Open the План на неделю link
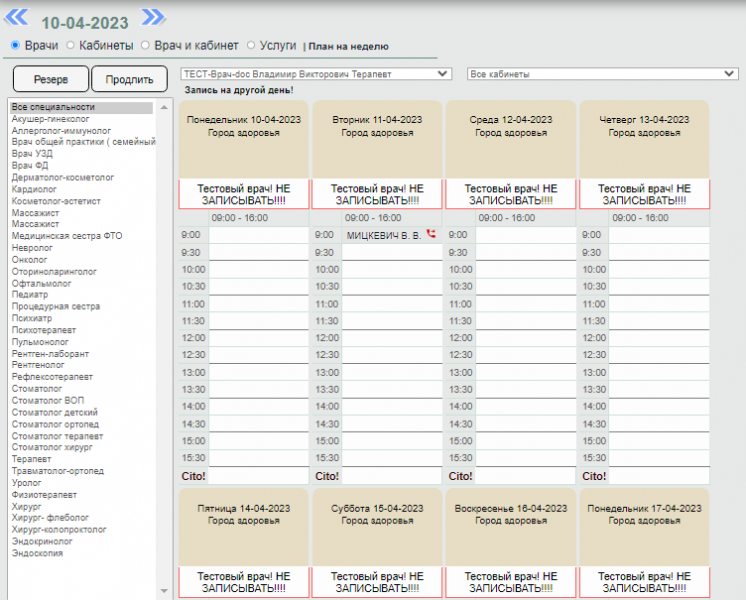 (x=349, y=46)
